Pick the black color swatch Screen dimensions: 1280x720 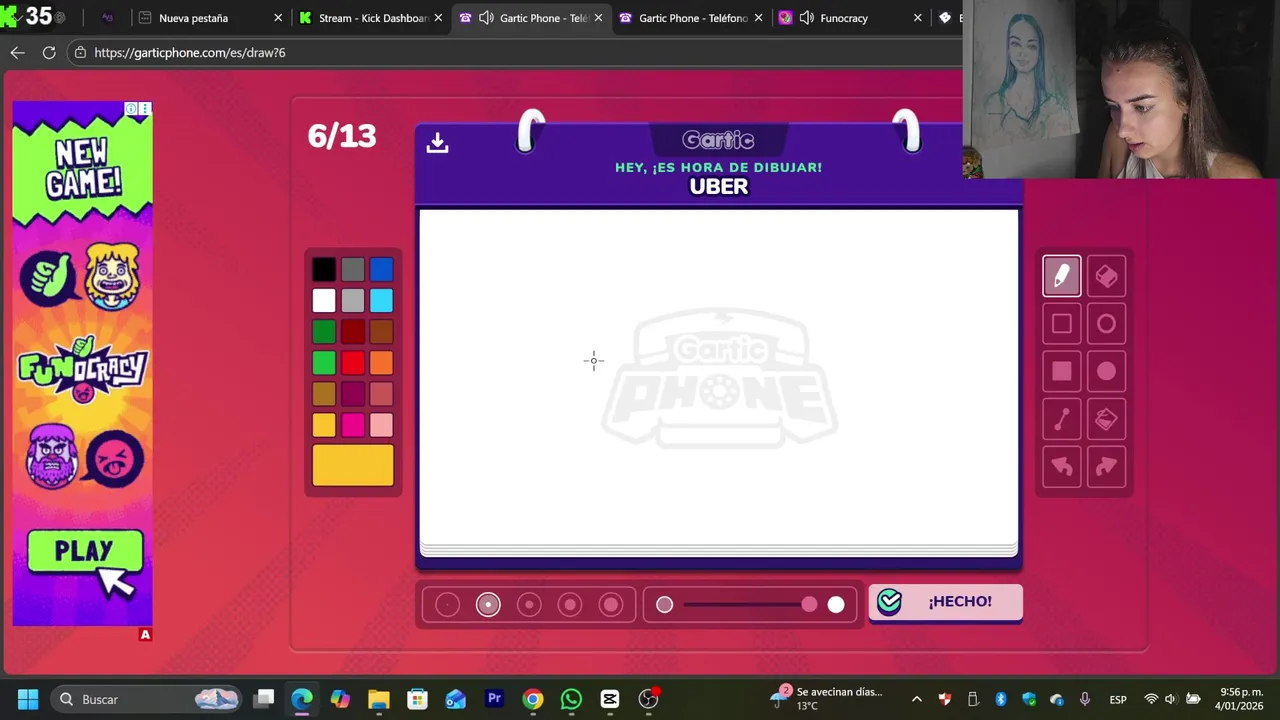324,270
